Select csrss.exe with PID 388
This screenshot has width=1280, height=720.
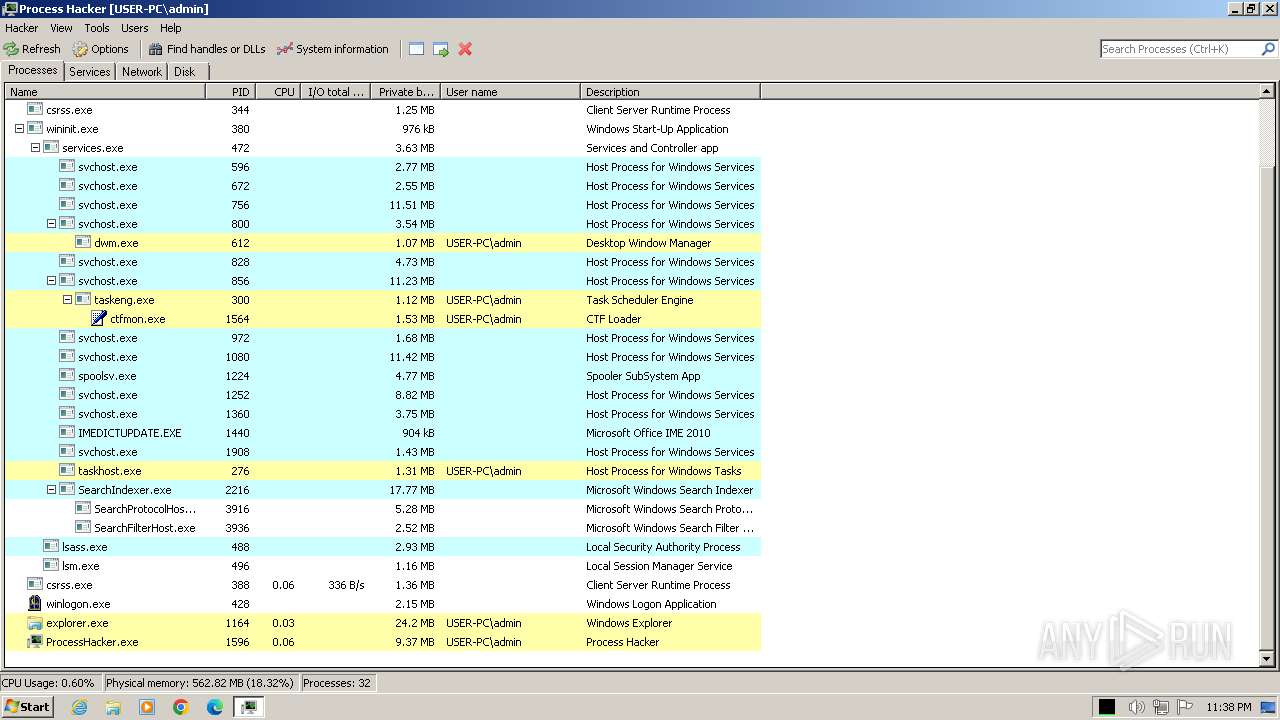383,585
